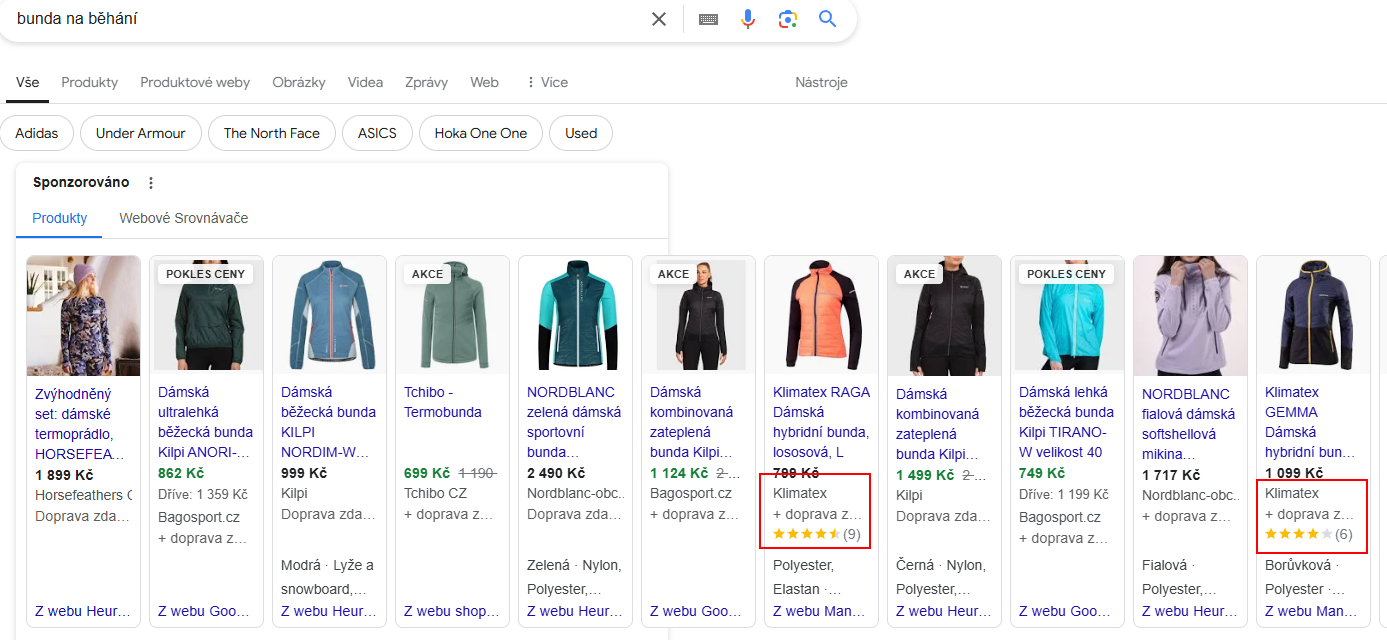Open the purple NORDBLANC softshell hoodie image
The image size is (1387, 640).
coord(1191,315)
